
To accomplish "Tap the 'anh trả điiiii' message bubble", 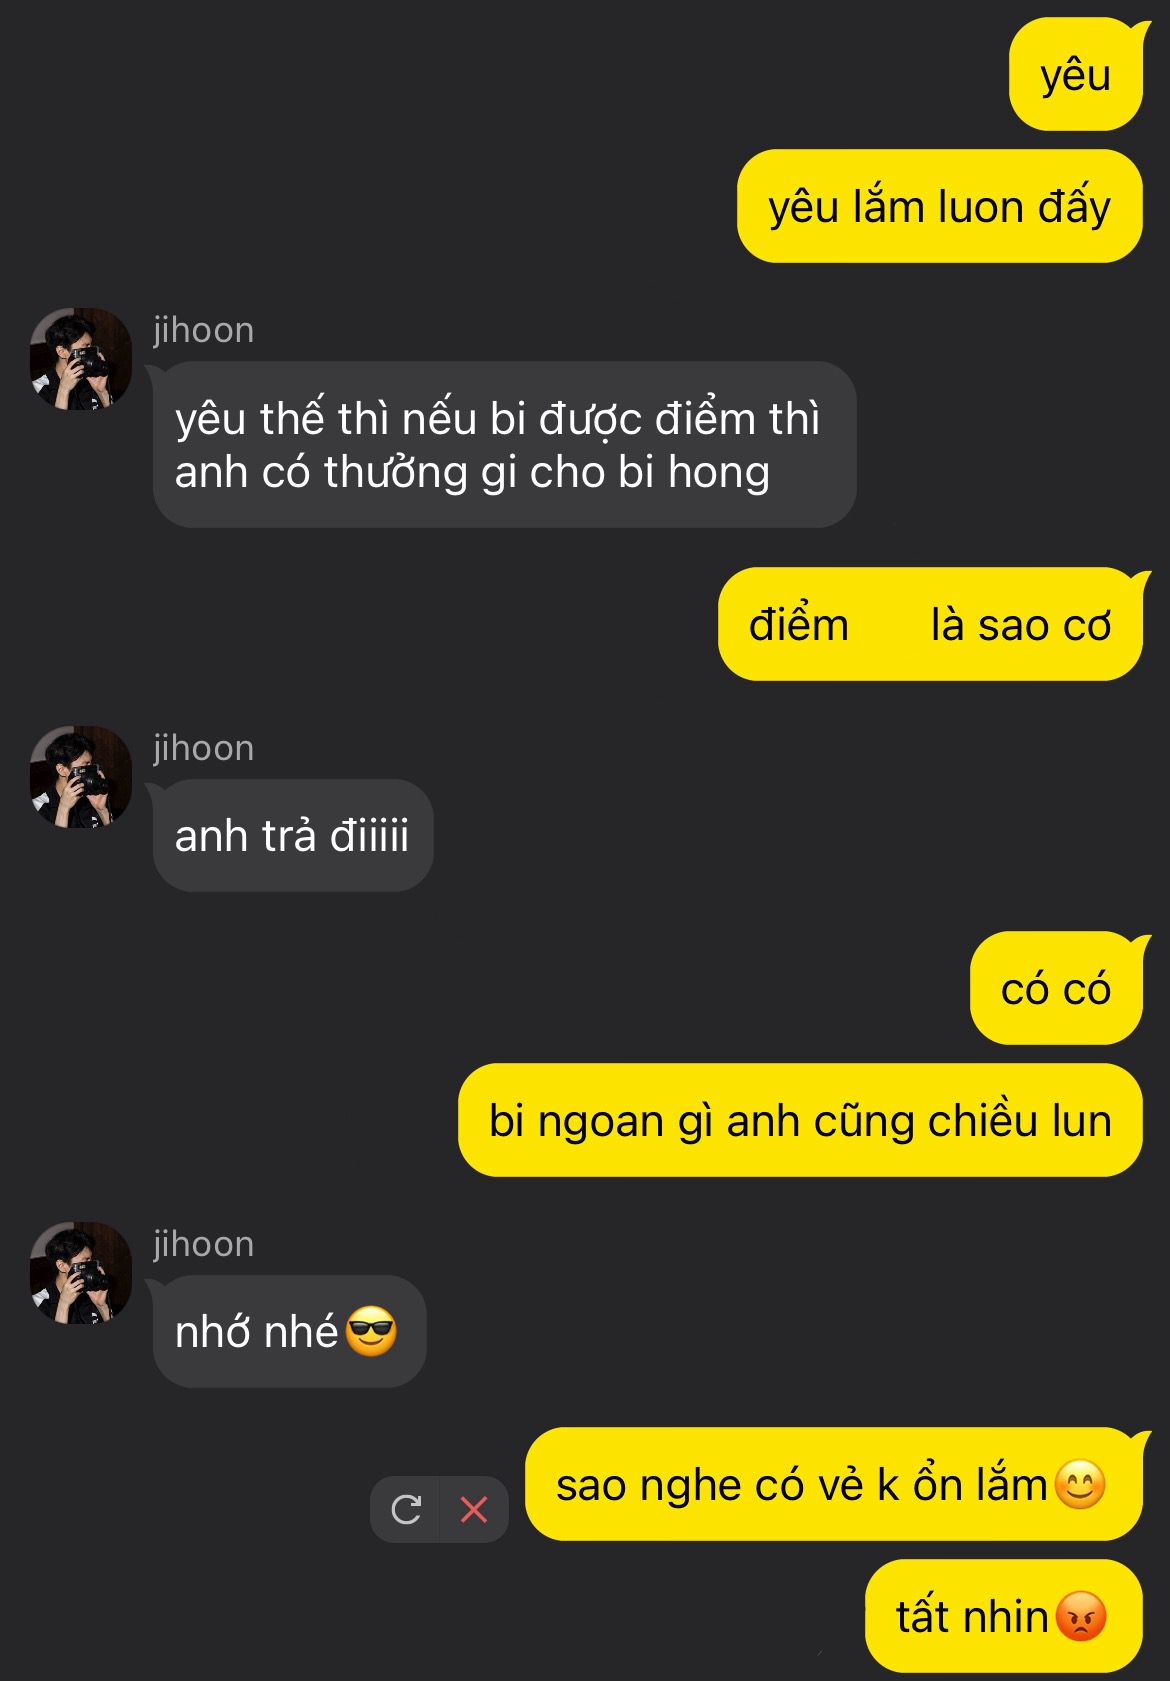I will pos(293,835).
